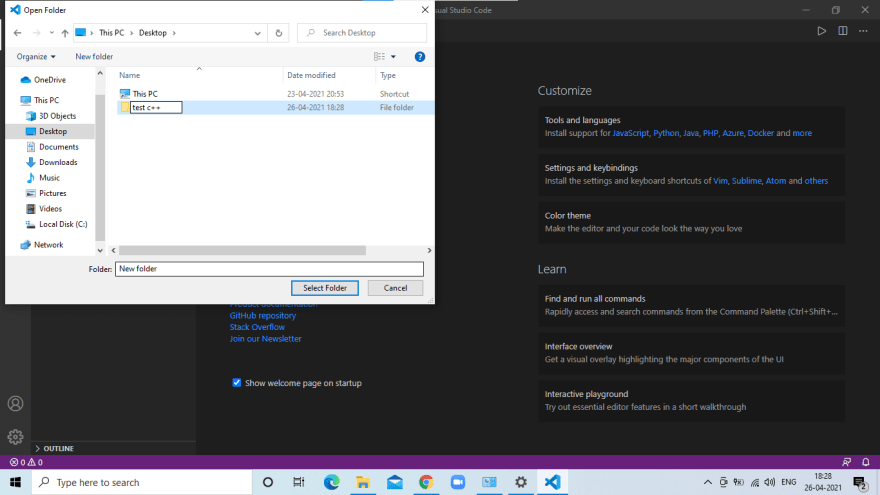Image resolution: width=880 pixels, height=495 pixels.
Task: Open Windows Start menu
Action: (x=16, y=482)
